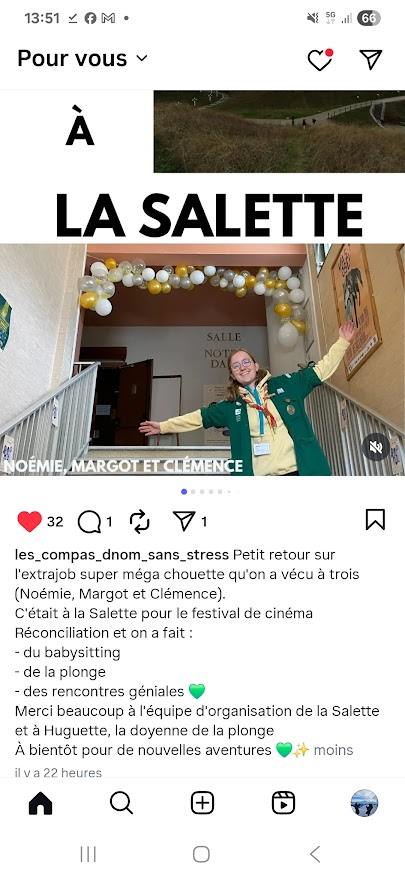Create new post plus icon

[x=202, y=803]
